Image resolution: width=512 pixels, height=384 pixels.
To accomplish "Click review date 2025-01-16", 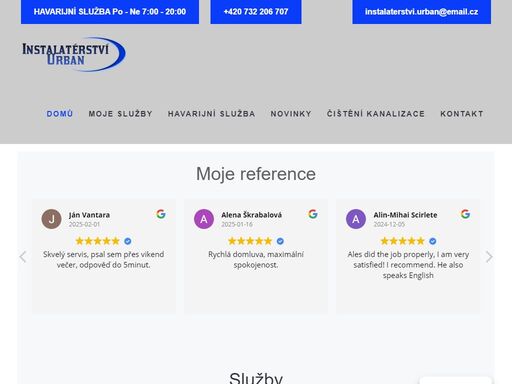I will [x=237, y=224].
